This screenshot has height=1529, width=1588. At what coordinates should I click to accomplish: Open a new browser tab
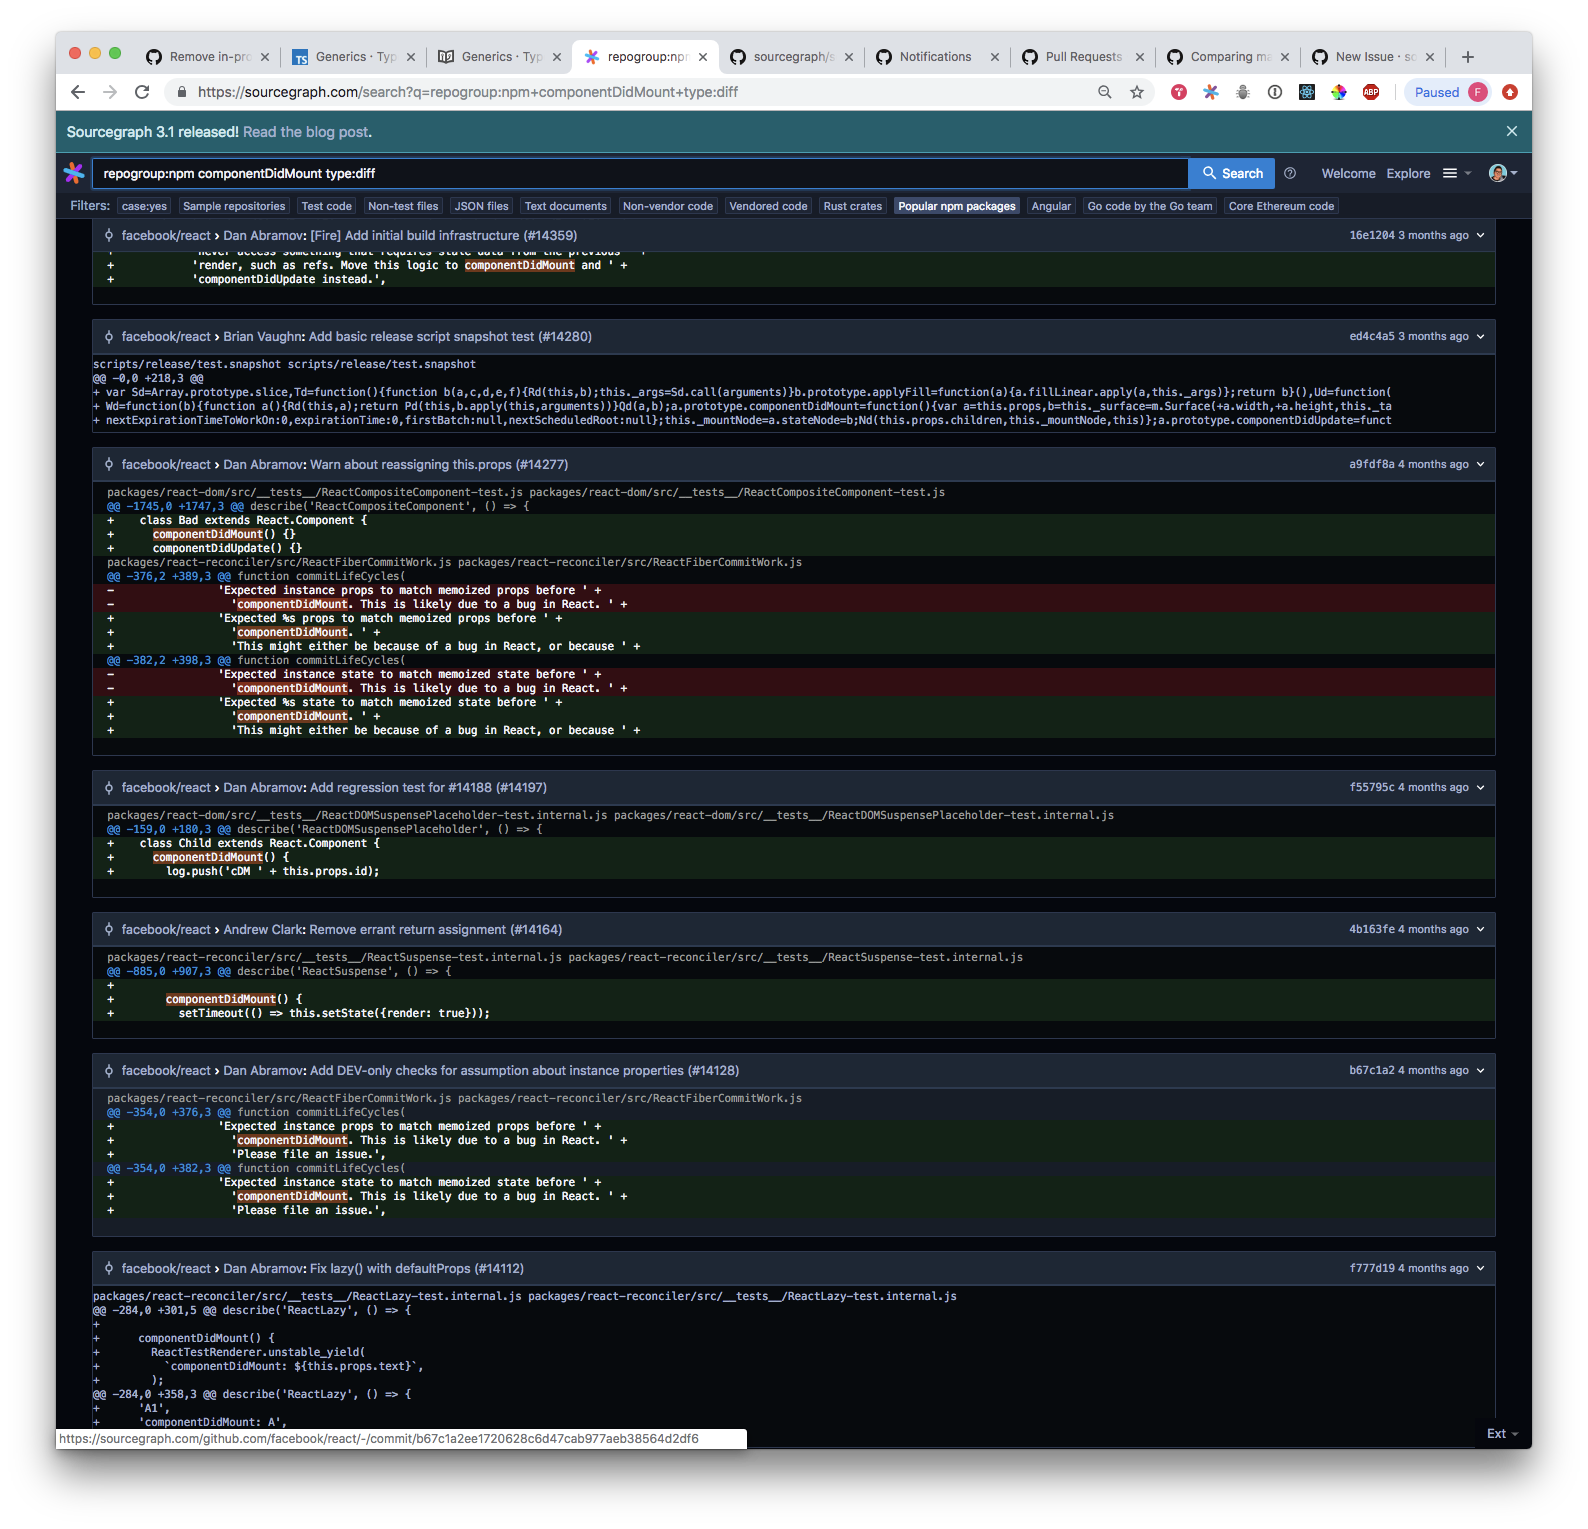pos(1468,57)
